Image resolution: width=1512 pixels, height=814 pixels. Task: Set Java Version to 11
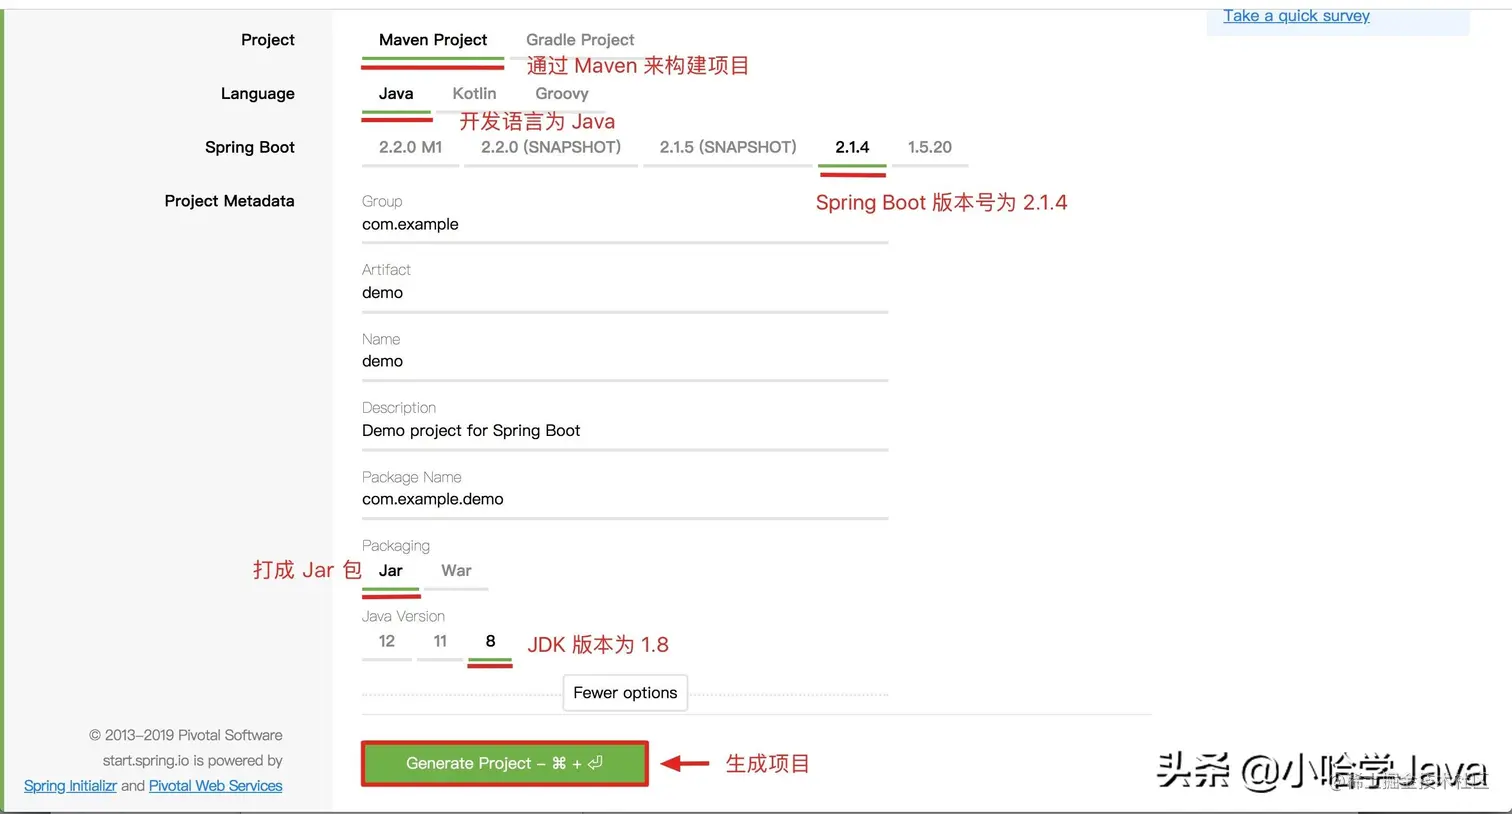440,642
